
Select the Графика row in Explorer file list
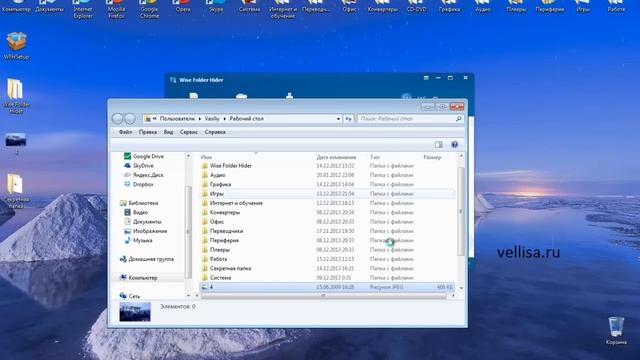(x=327, y=184)
